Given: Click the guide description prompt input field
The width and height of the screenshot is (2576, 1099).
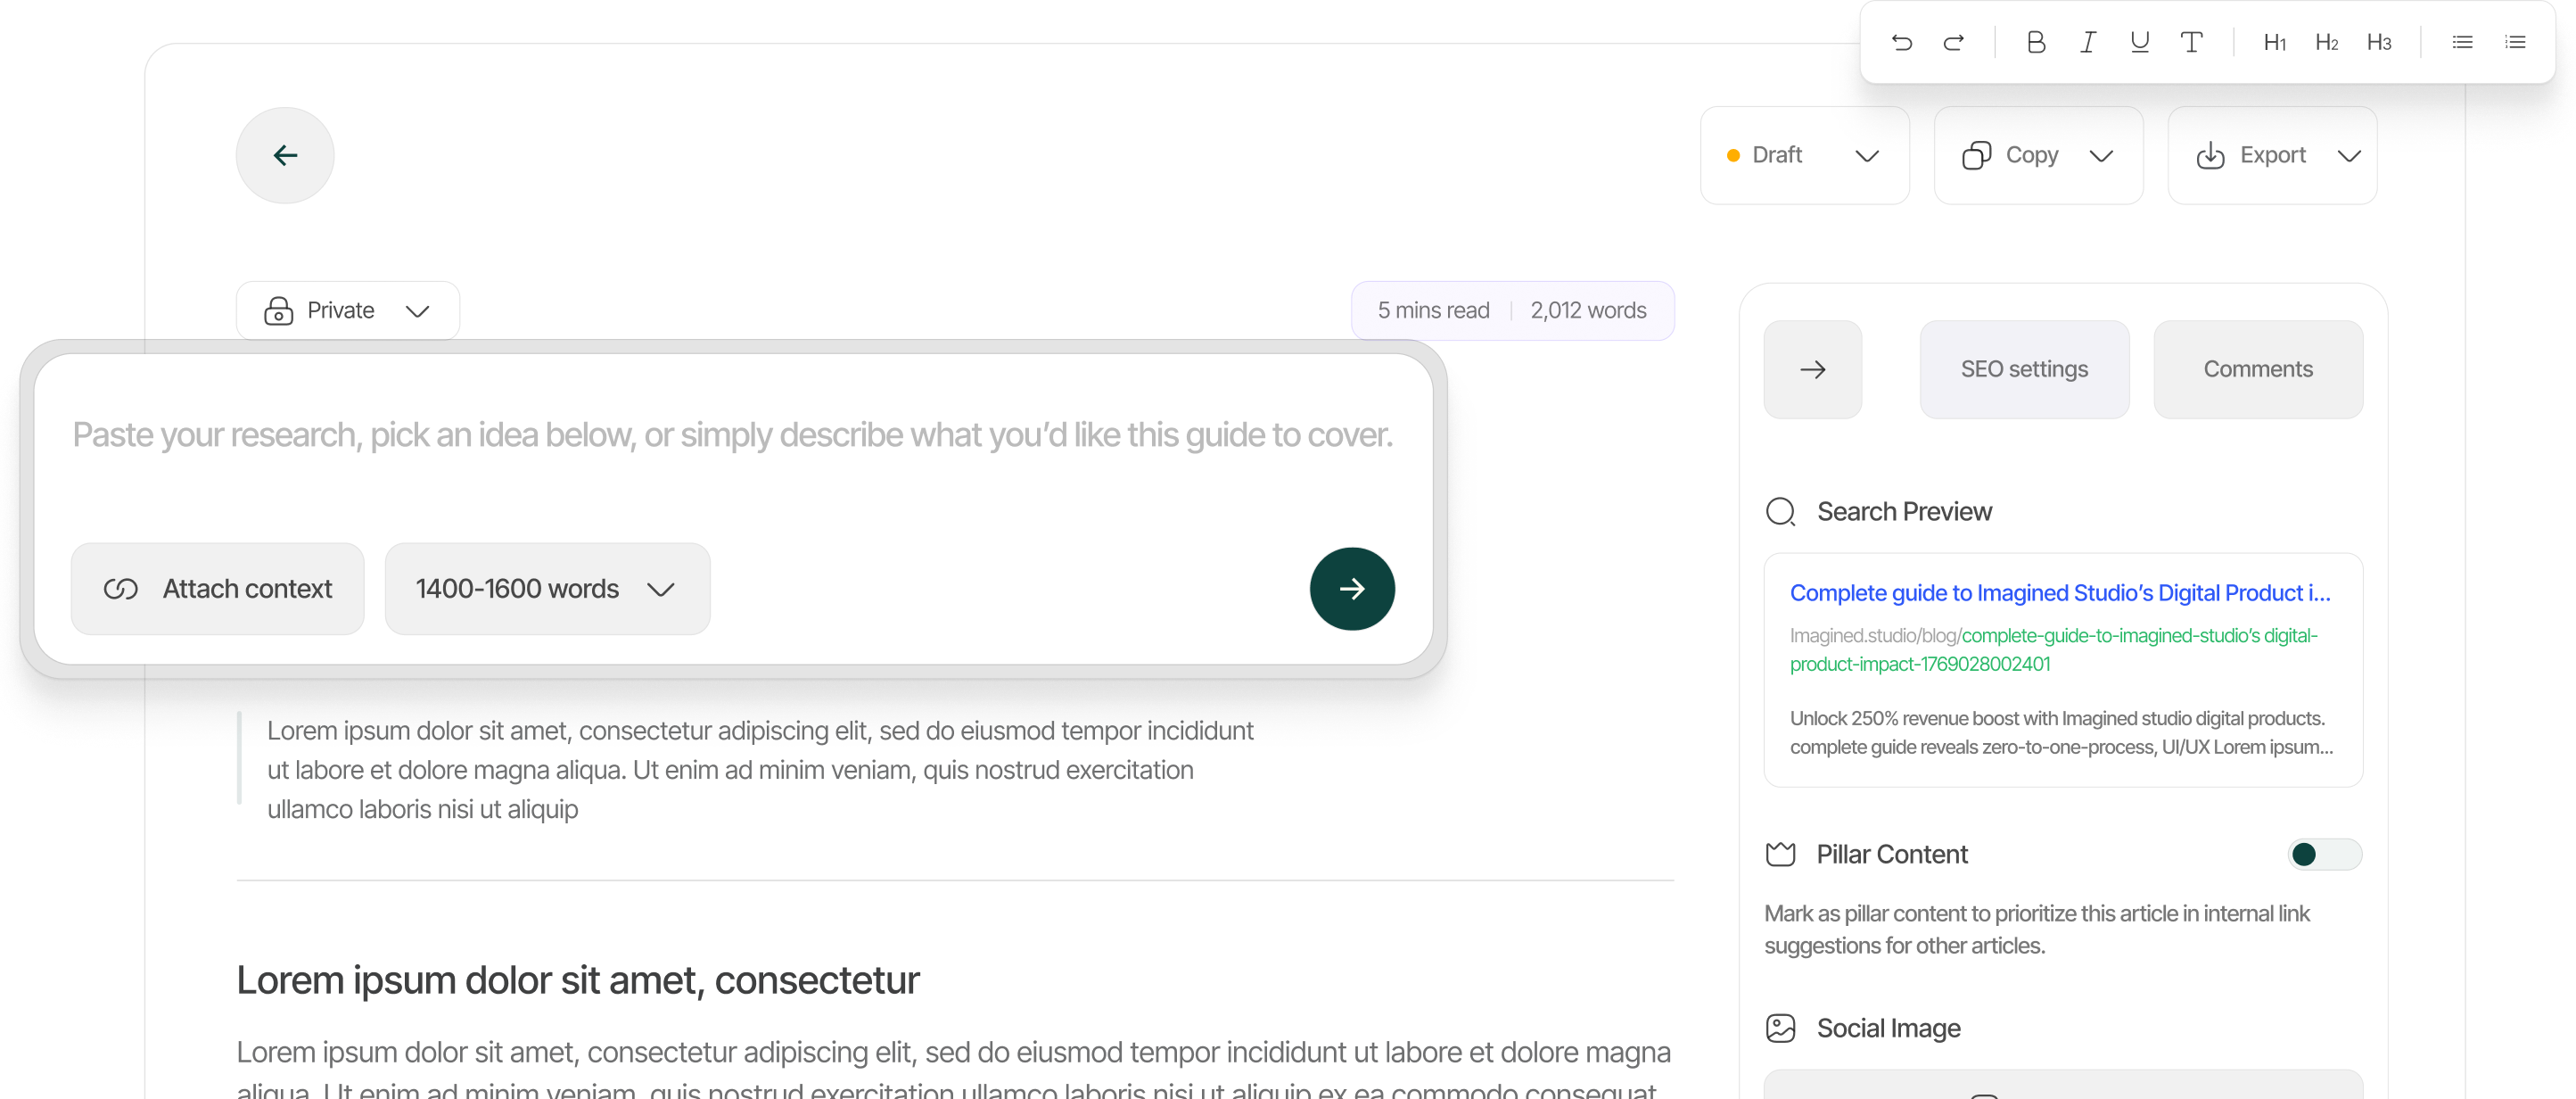Looking at the screenshot, I should point(732,435).
